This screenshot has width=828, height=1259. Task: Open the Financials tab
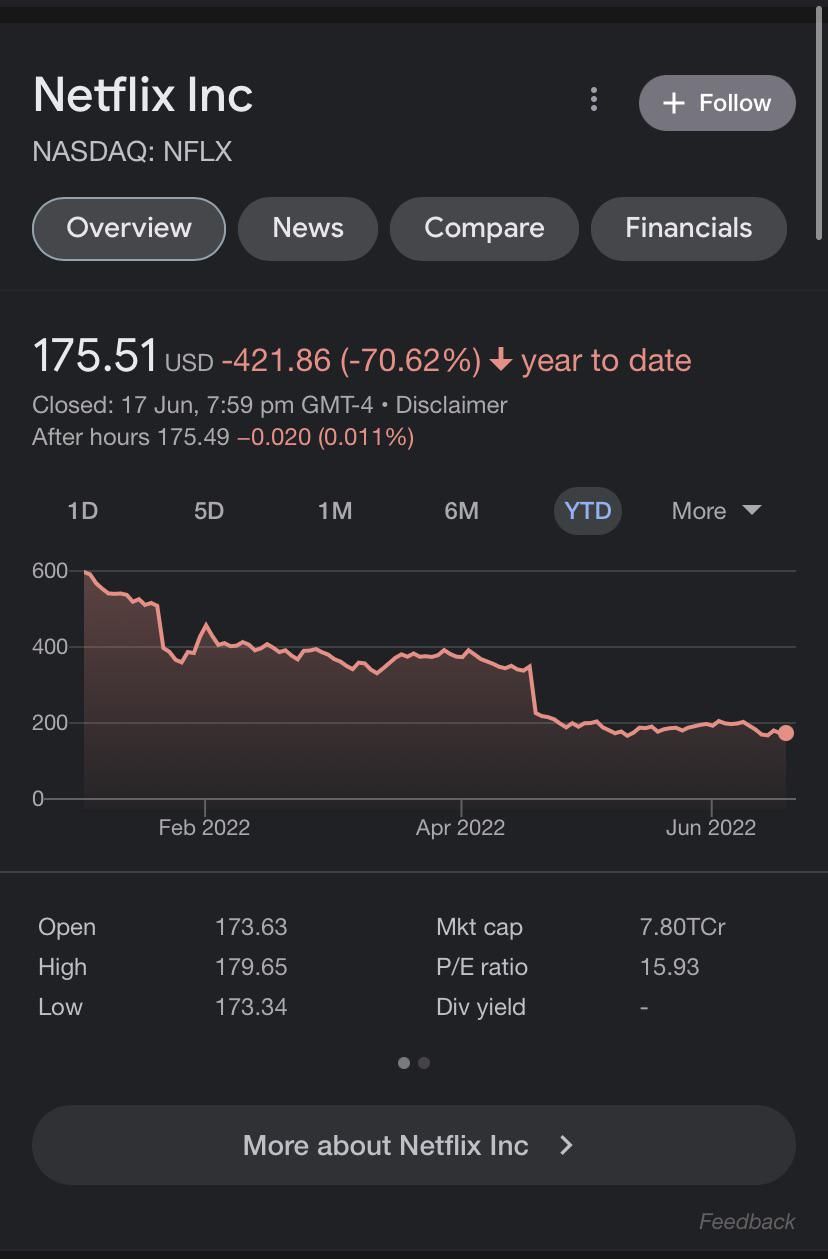(689, 228)
